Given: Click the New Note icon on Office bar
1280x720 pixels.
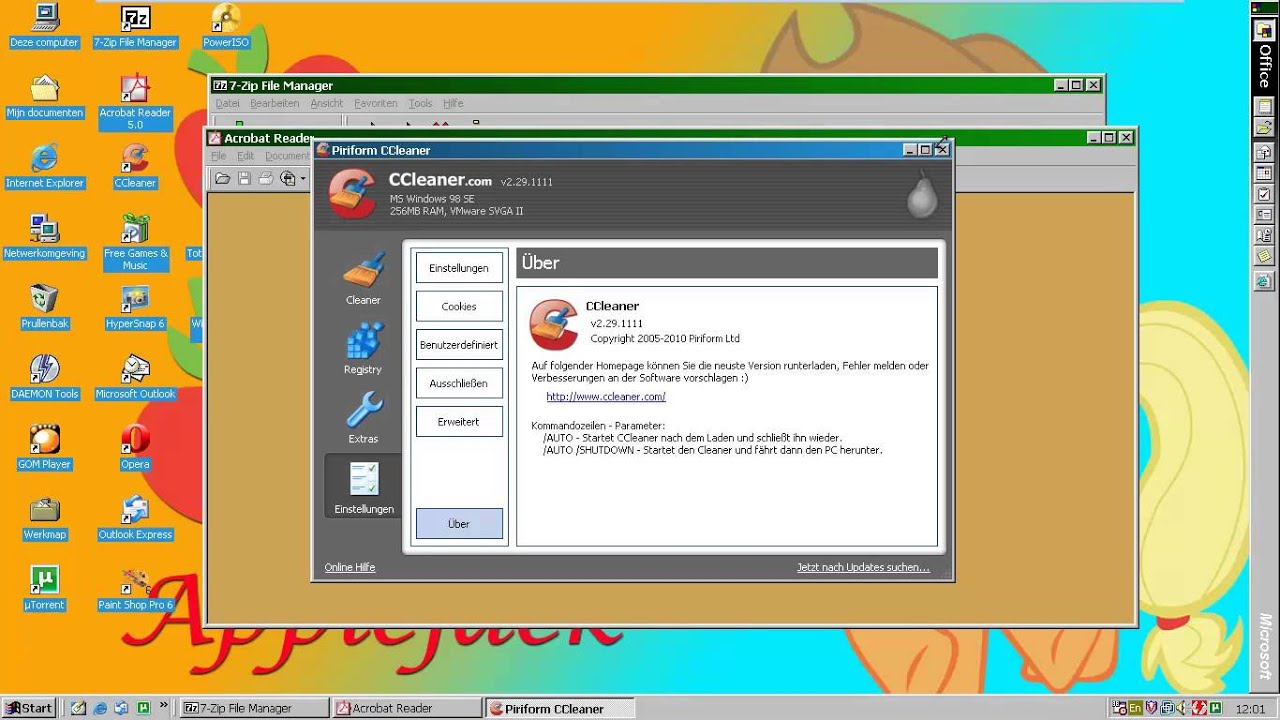Looking at the screenshot, I should pos(1264,255).
